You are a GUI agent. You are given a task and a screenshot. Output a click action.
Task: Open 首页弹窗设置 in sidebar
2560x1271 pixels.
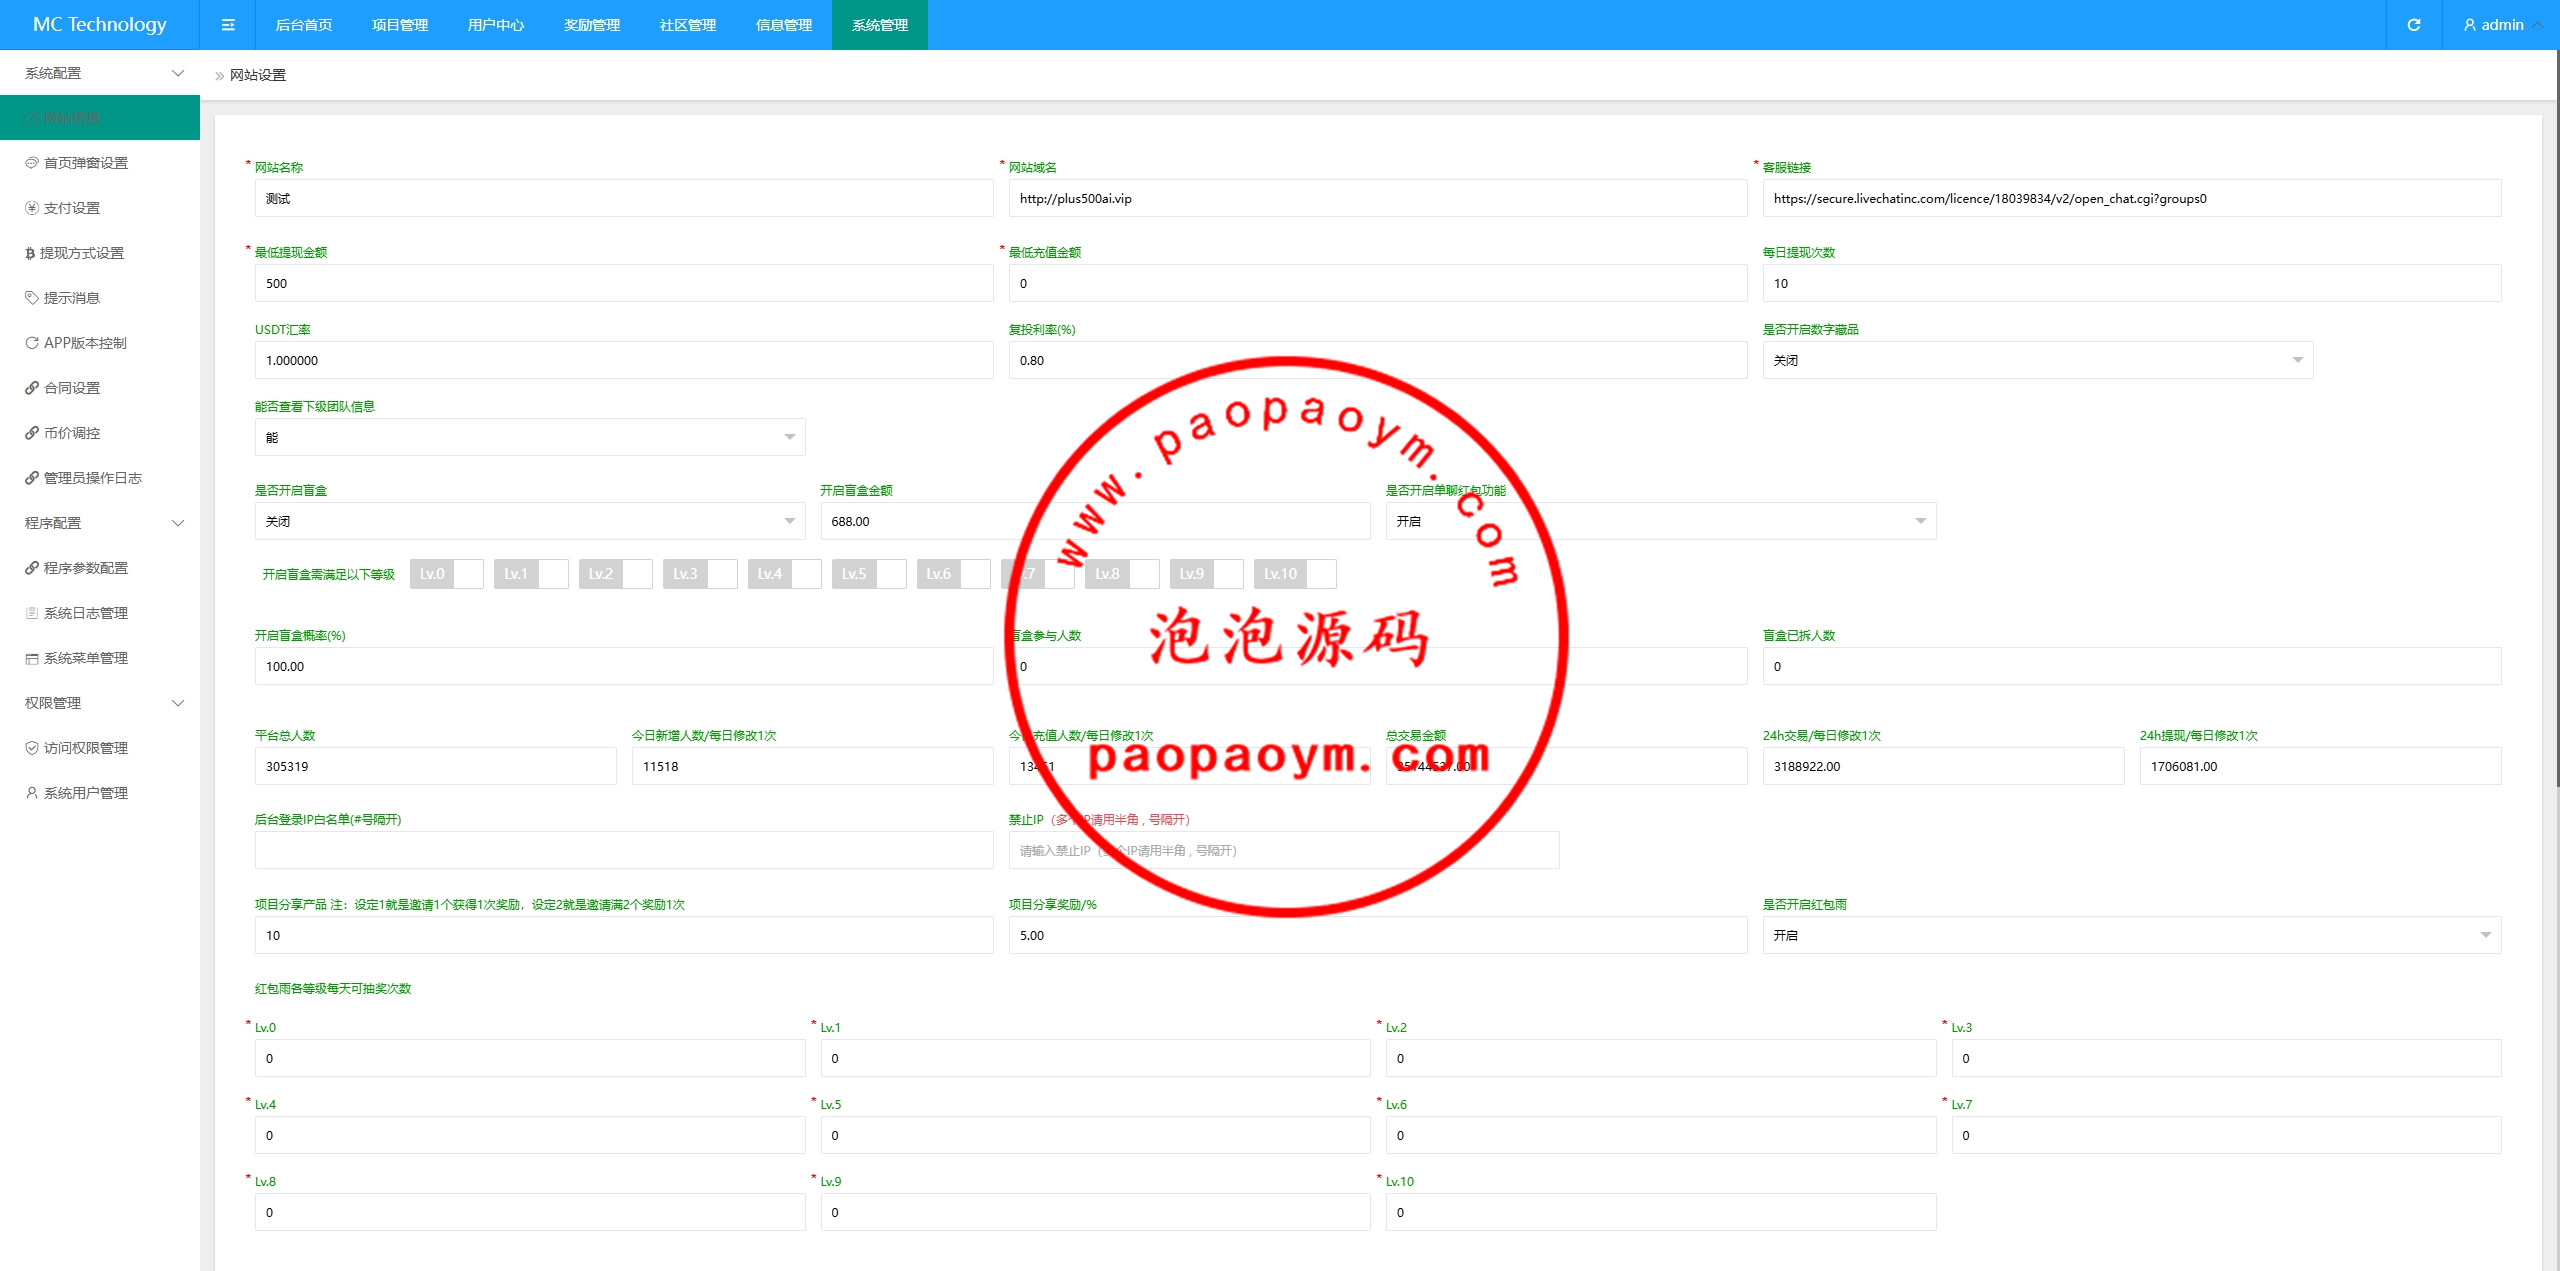(x=100, y=163)
